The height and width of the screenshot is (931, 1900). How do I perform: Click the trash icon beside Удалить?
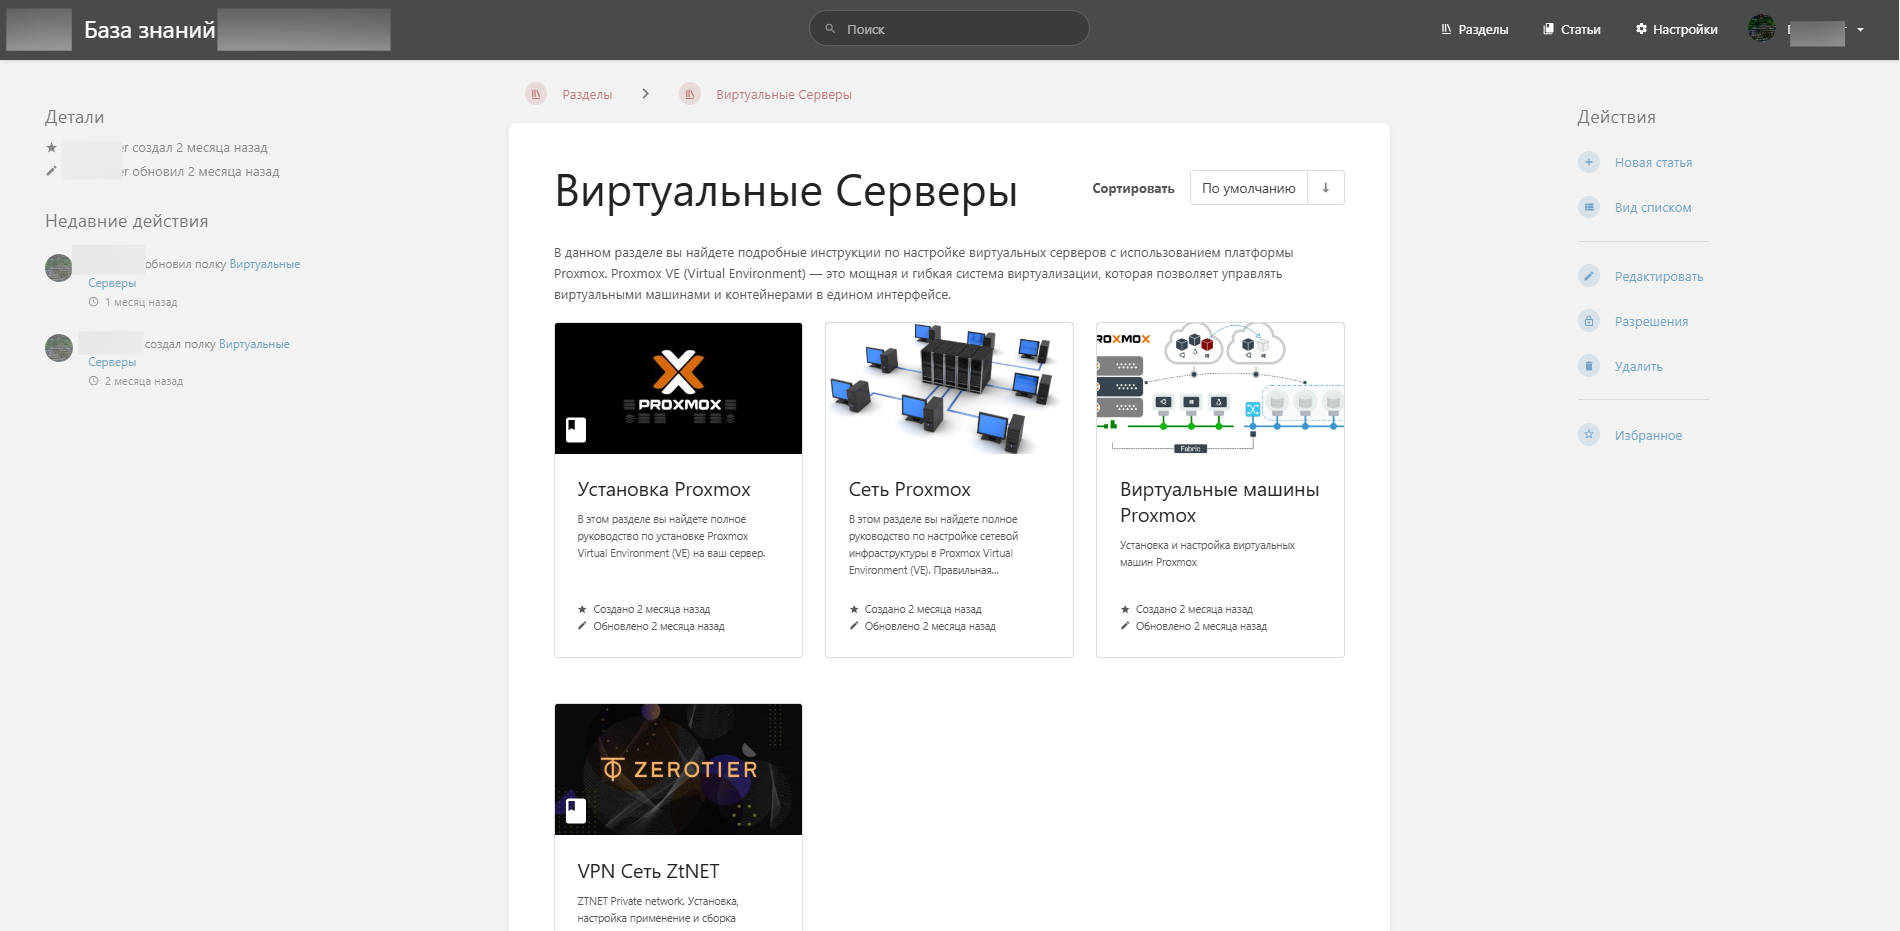click(x=1589, y=366)
